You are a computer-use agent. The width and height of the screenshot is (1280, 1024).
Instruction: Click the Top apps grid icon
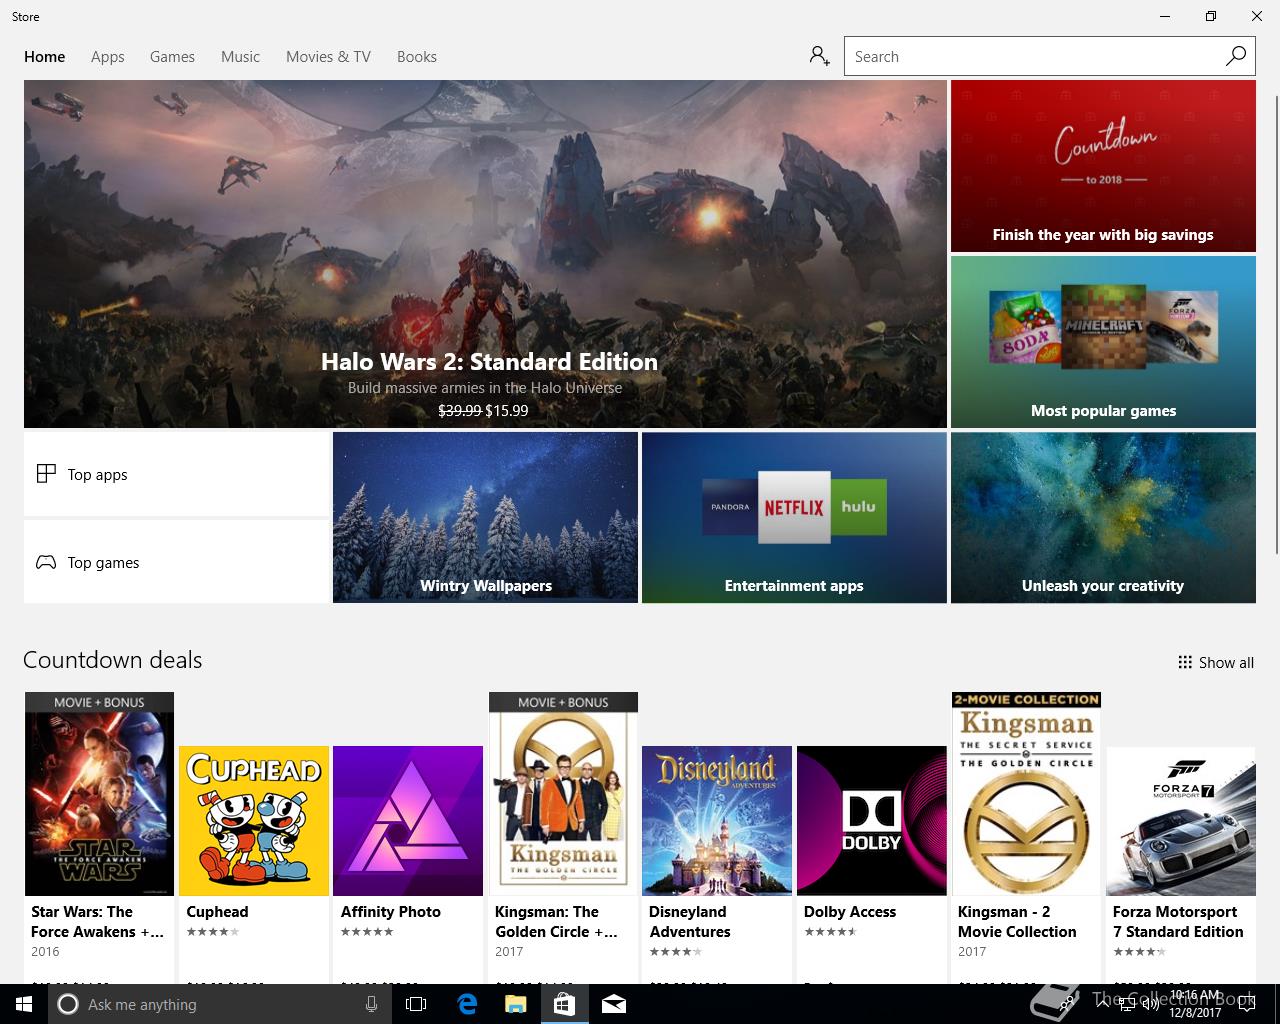click(46, 474)
